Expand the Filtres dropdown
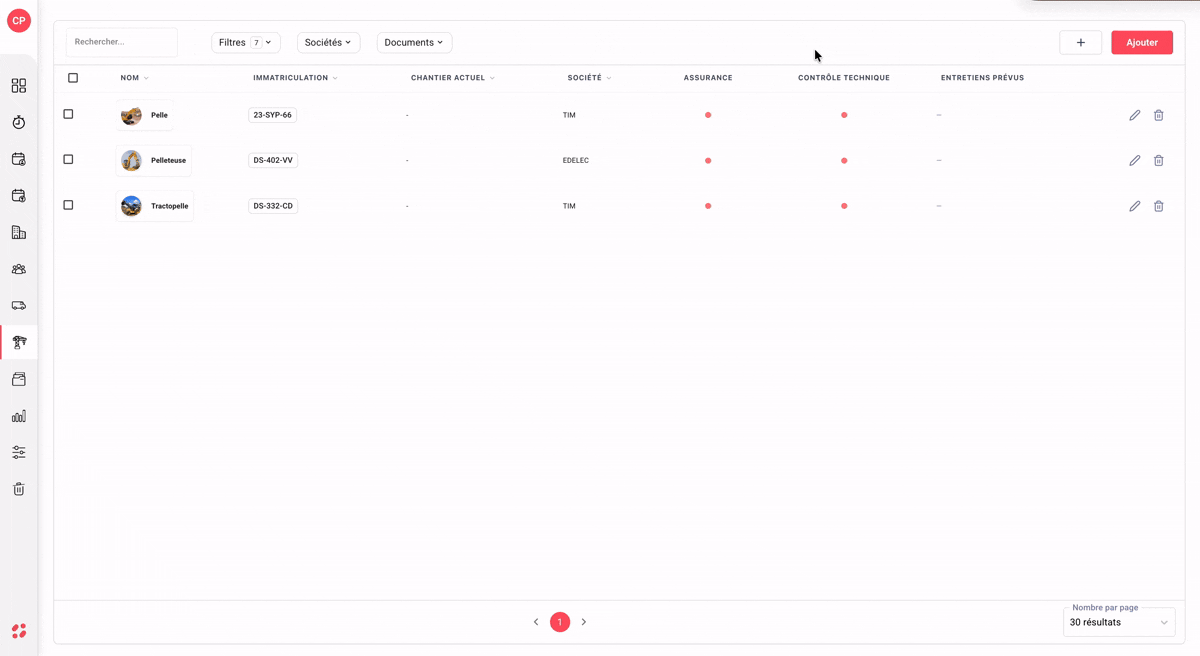The image size is (1200, 656). click(246, 43)
